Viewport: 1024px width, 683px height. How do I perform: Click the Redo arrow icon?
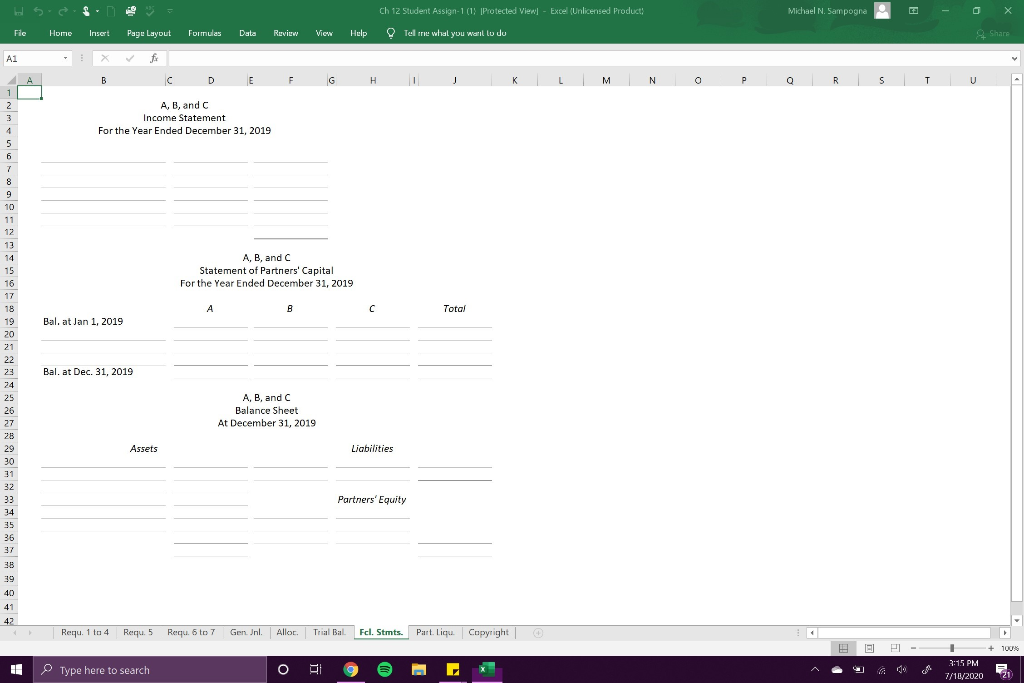63,11
